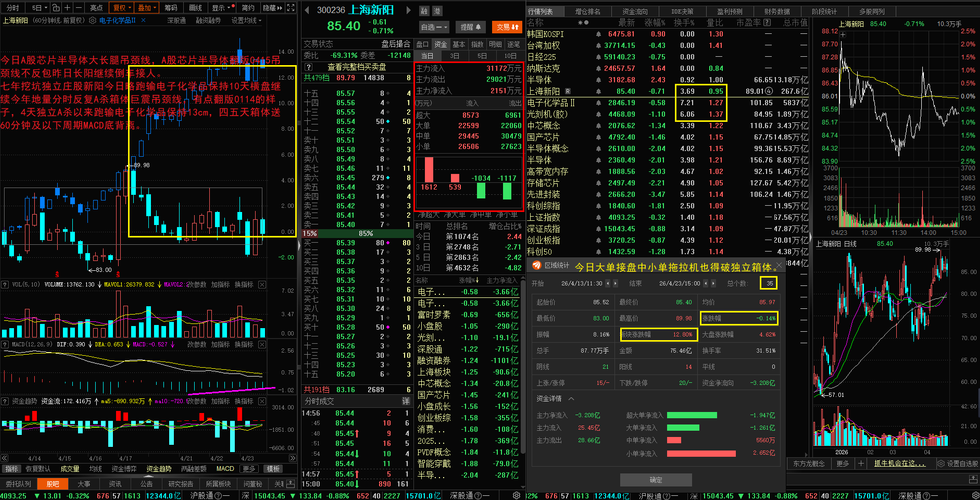This screenshot has height=500, width=980.
Task: Close the VOL indicator panel
Action: coord(262,284)
